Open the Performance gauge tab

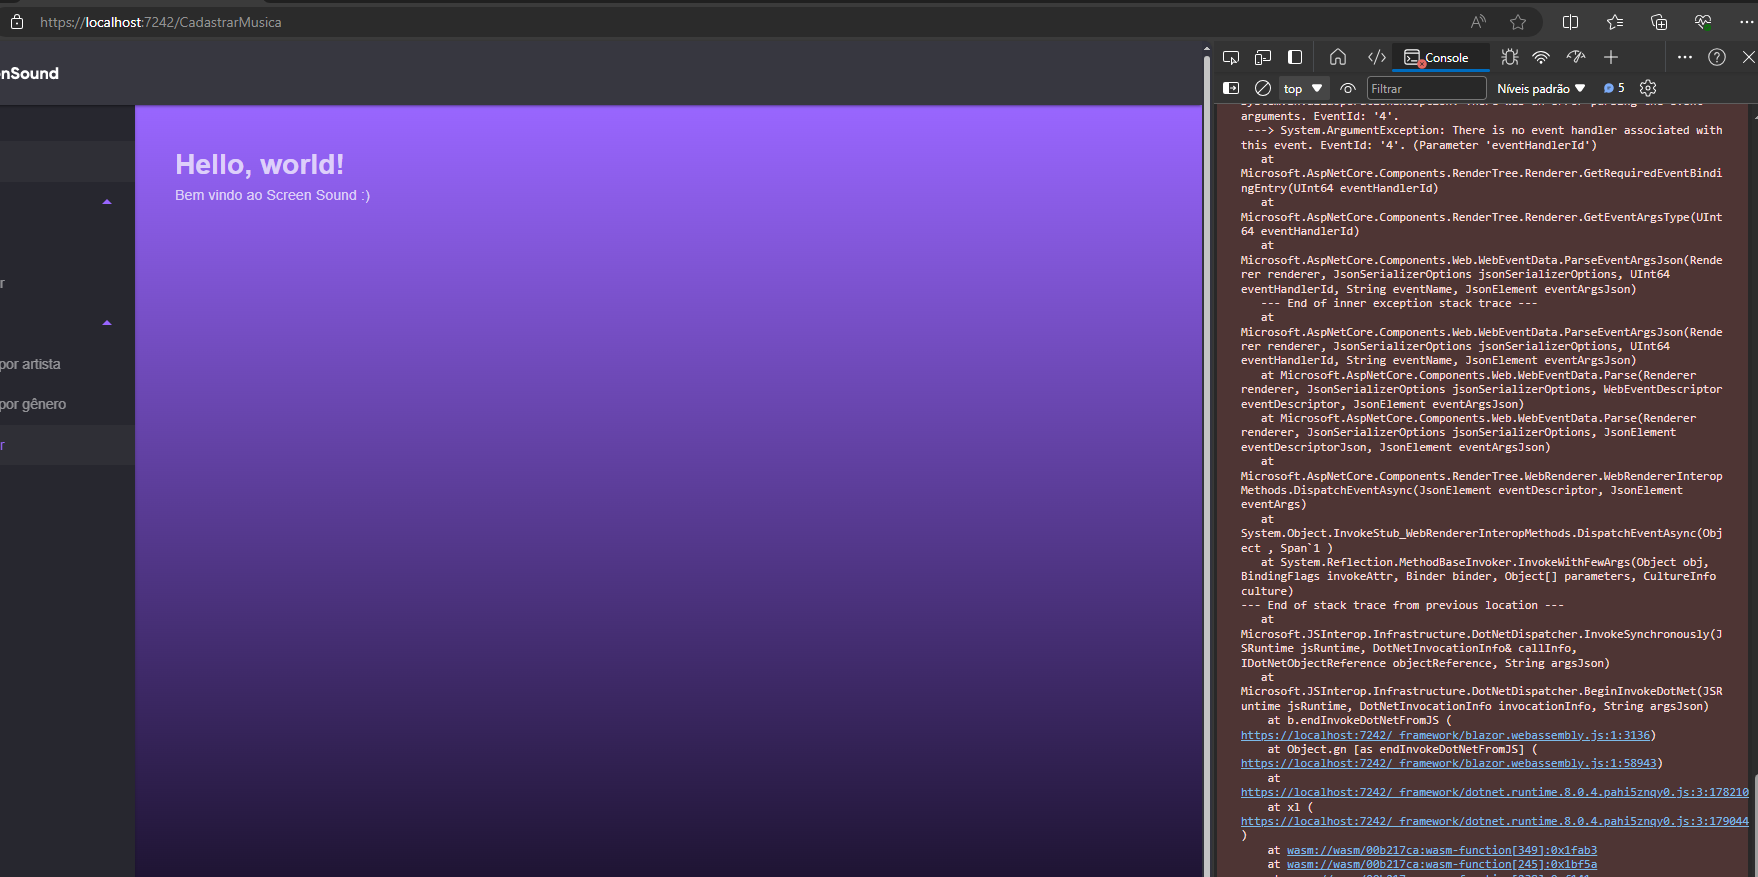point(1576,58)
